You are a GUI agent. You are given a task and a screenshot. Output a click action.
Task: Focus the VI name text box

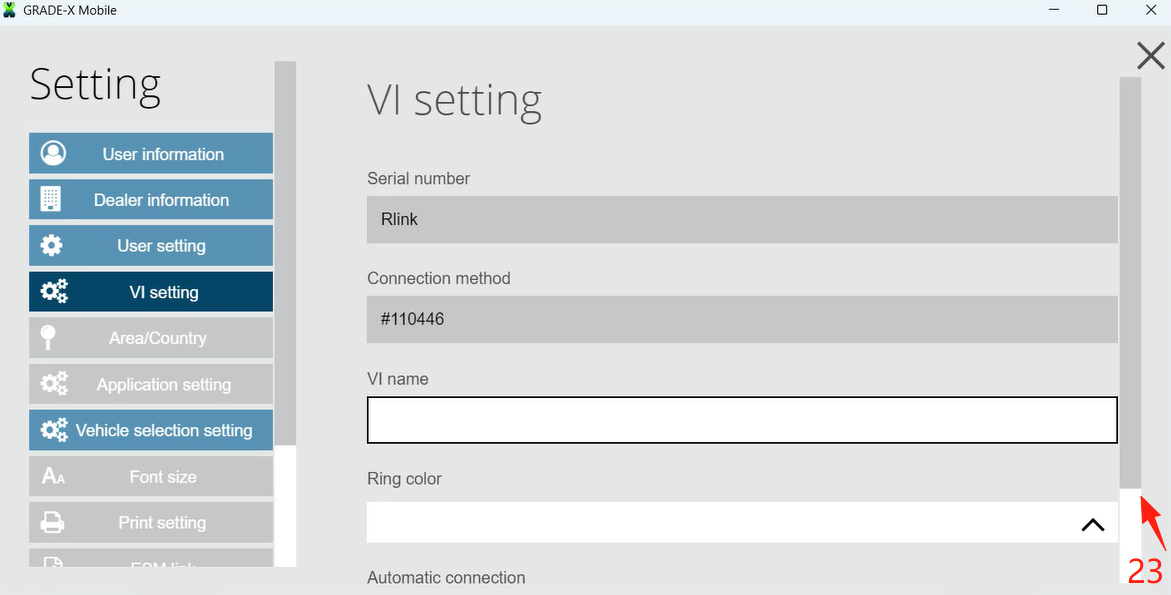click(x=741, y=420)
